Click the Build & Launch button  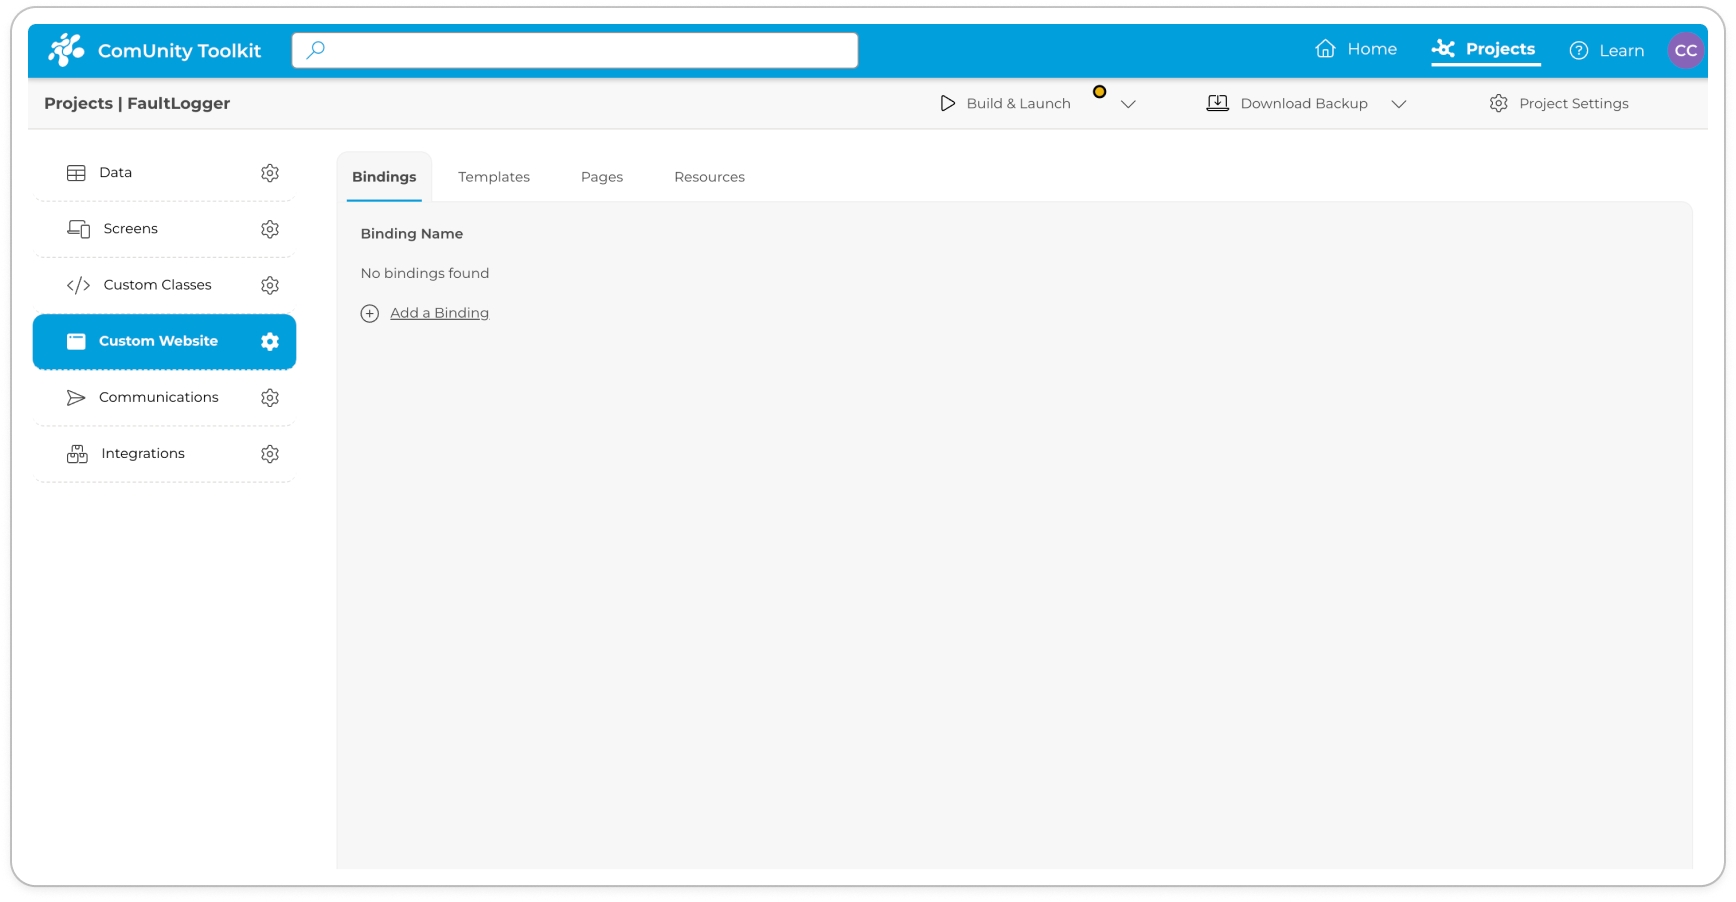(1006, 104)
